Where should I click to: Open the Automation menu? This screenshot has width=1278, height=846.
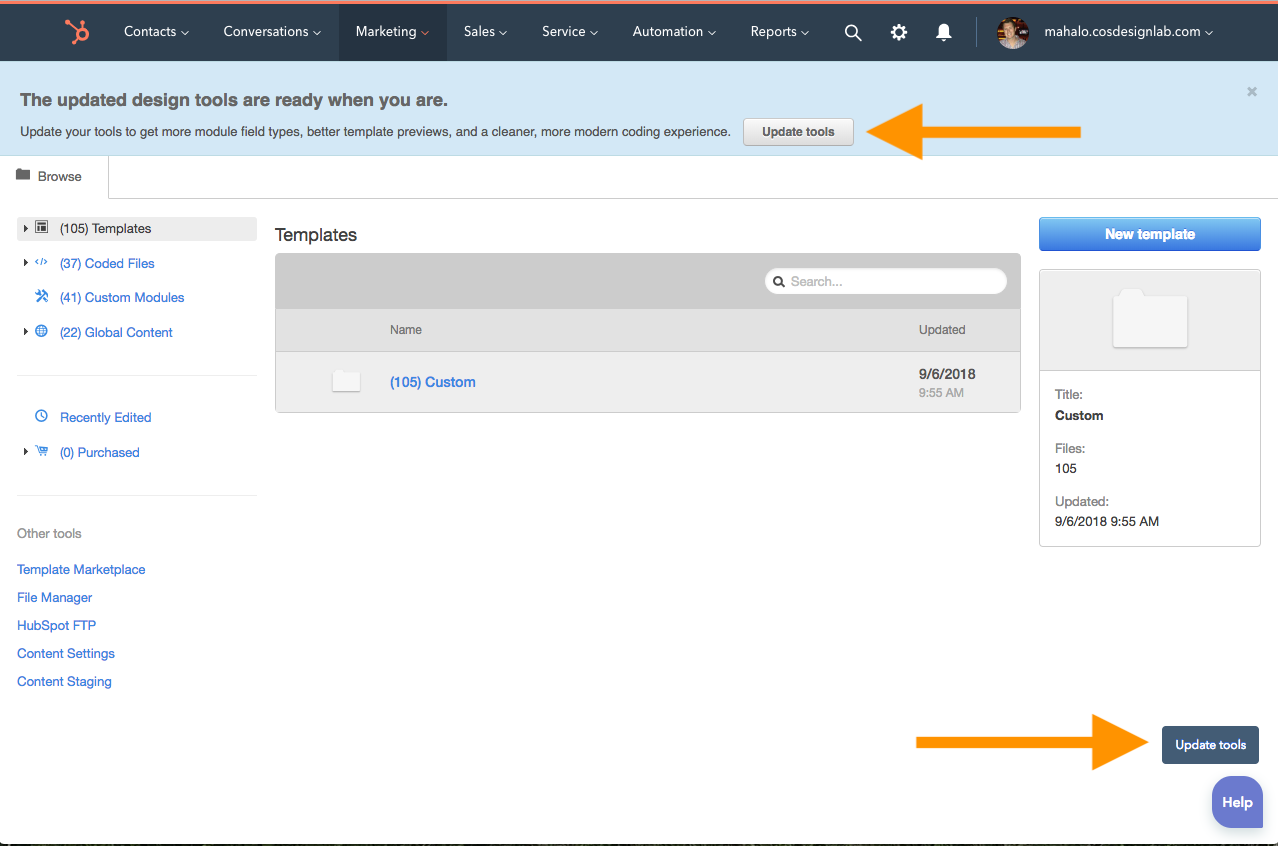pyautogui.click(x=674, y=32)
